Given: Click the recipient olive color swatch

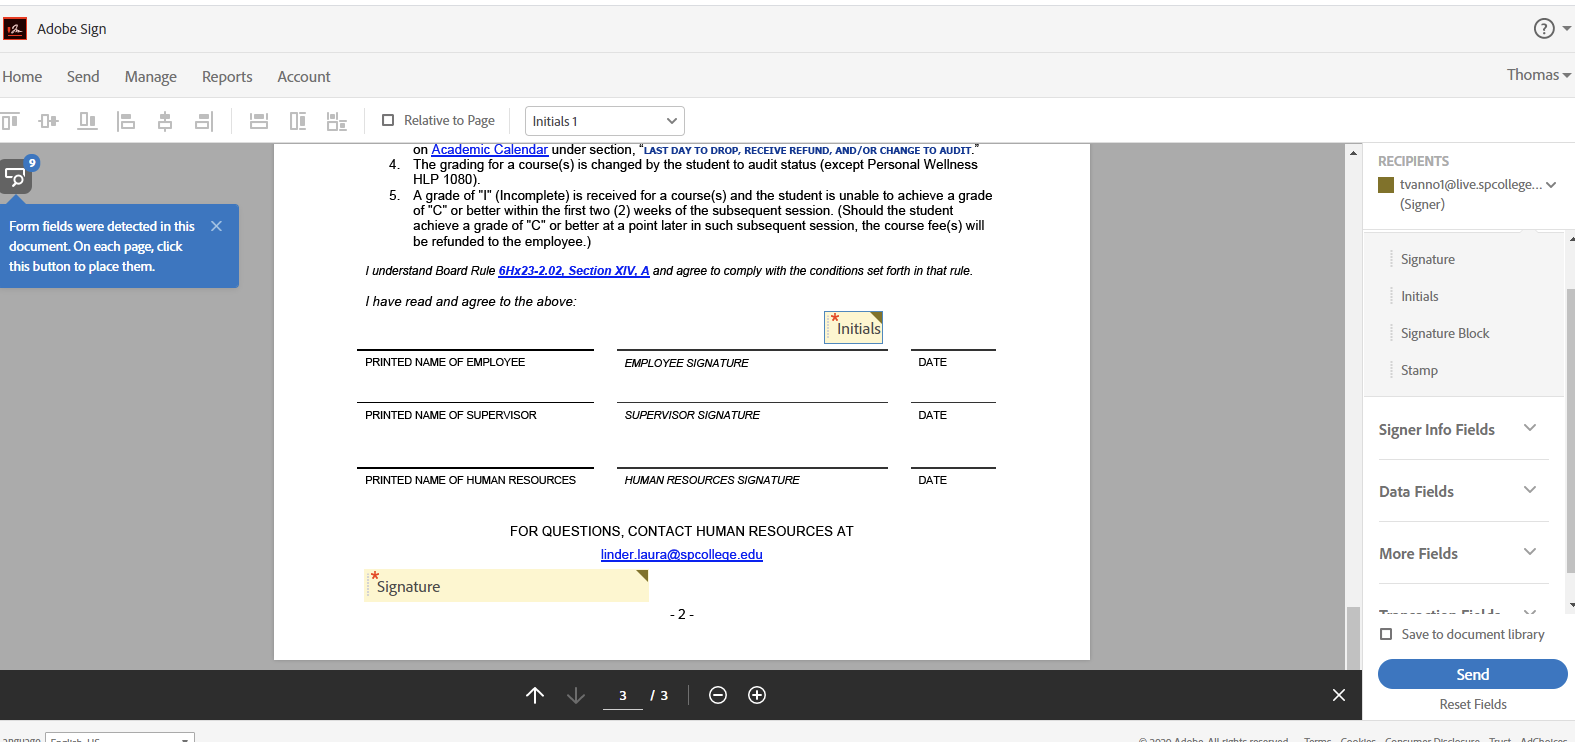Looking at the screenshot, I should [x=1386, y=185].
